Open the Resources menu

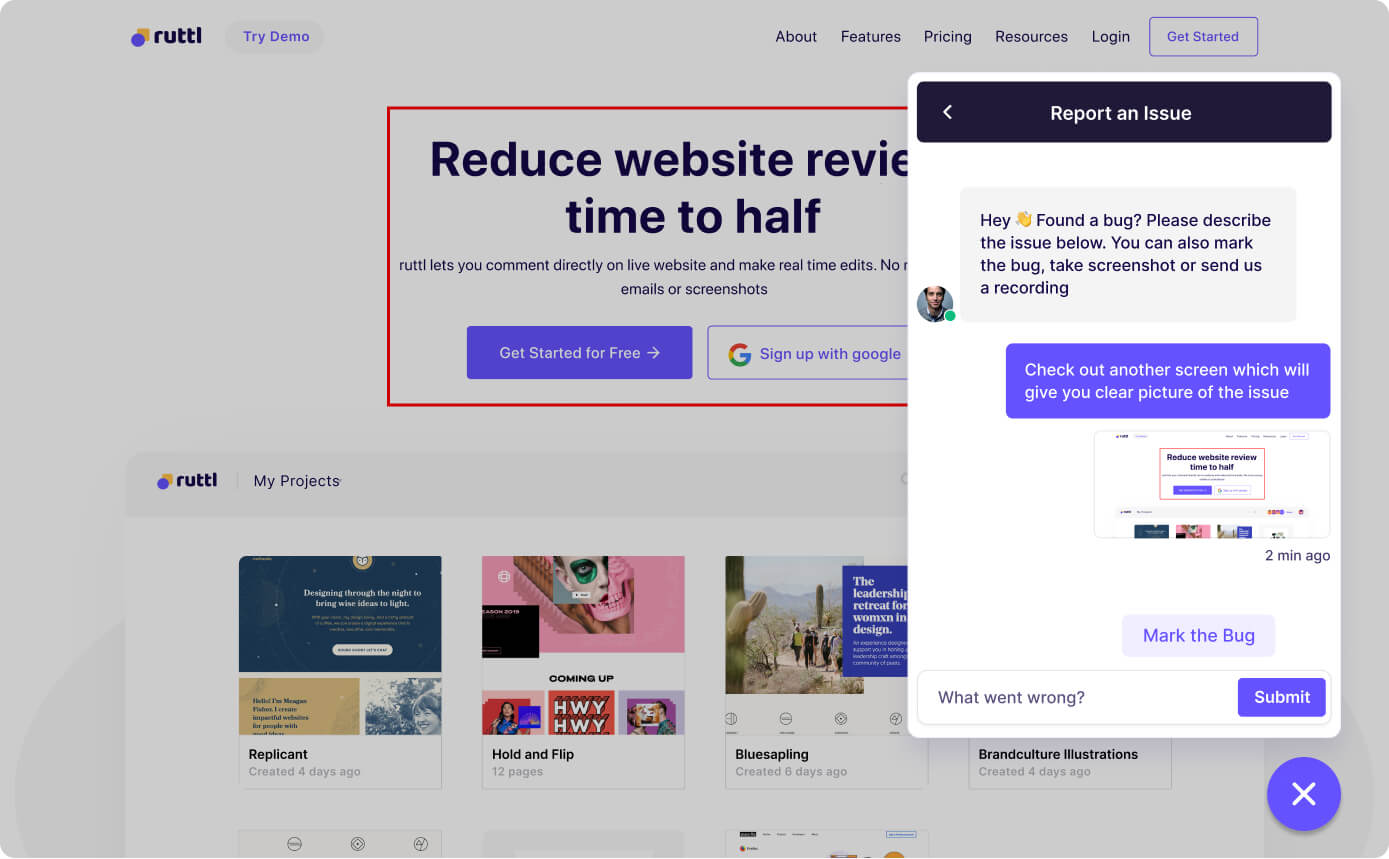[1031, 36]
